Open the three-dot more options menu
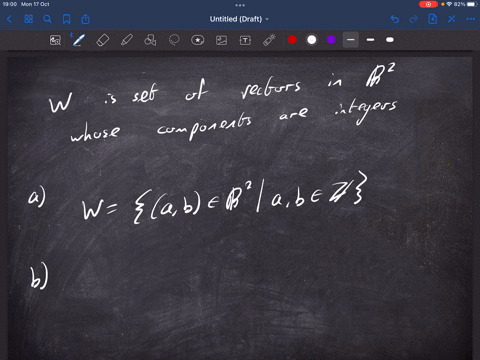The height and width of the screenshot is (360, 480). click(x=471, y=19)
